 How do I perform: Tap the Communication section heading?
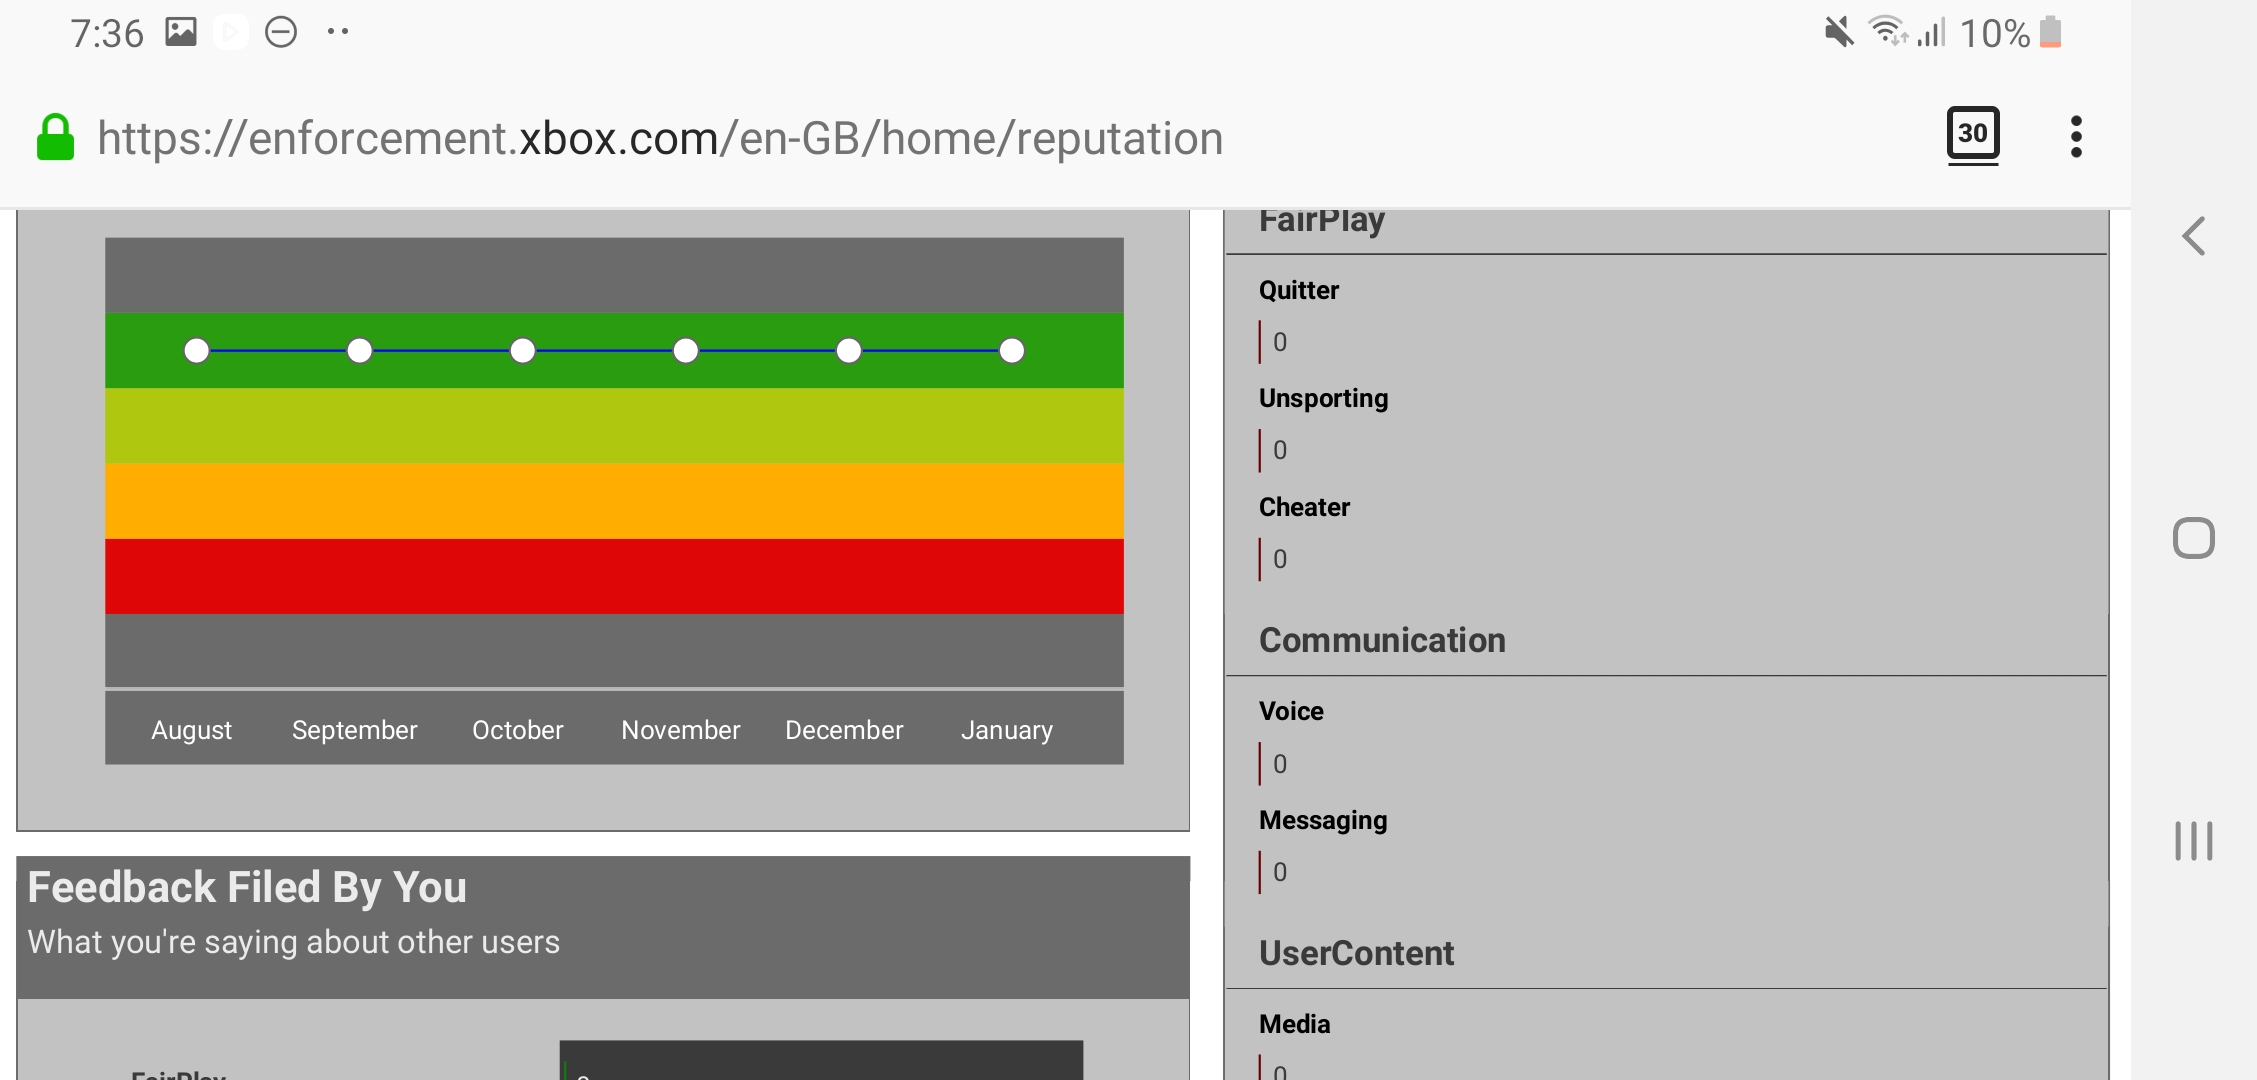[1382, 640]
